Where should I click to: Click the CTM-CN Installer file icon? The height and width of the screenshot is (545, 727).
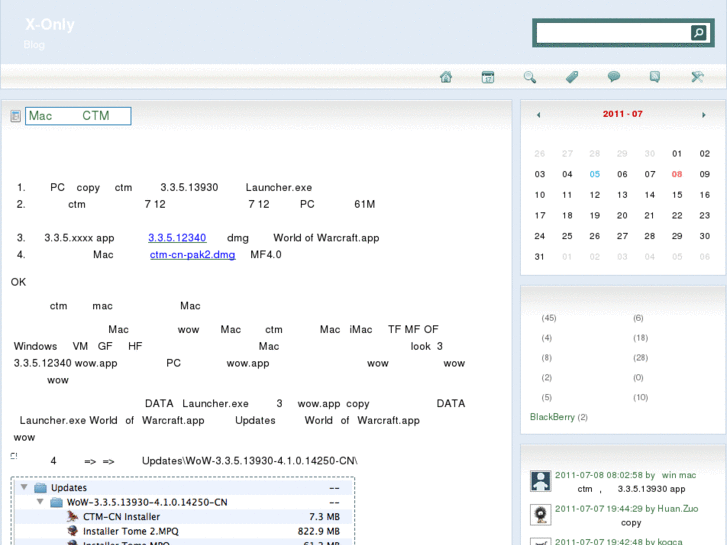click(x=72, y=516)
